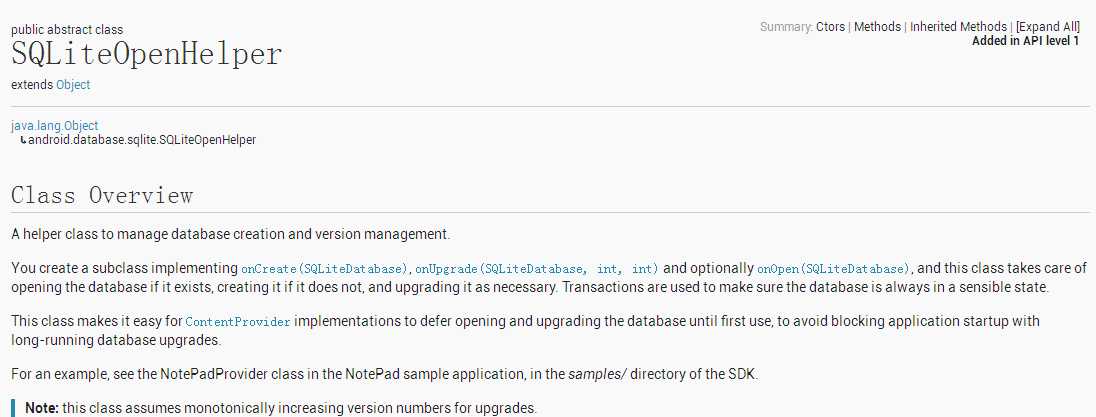This screenshot has width=1096, height=417.
Task: Open the onCreate(SQLiteDatabase) method link
Action: pos(325,269)
